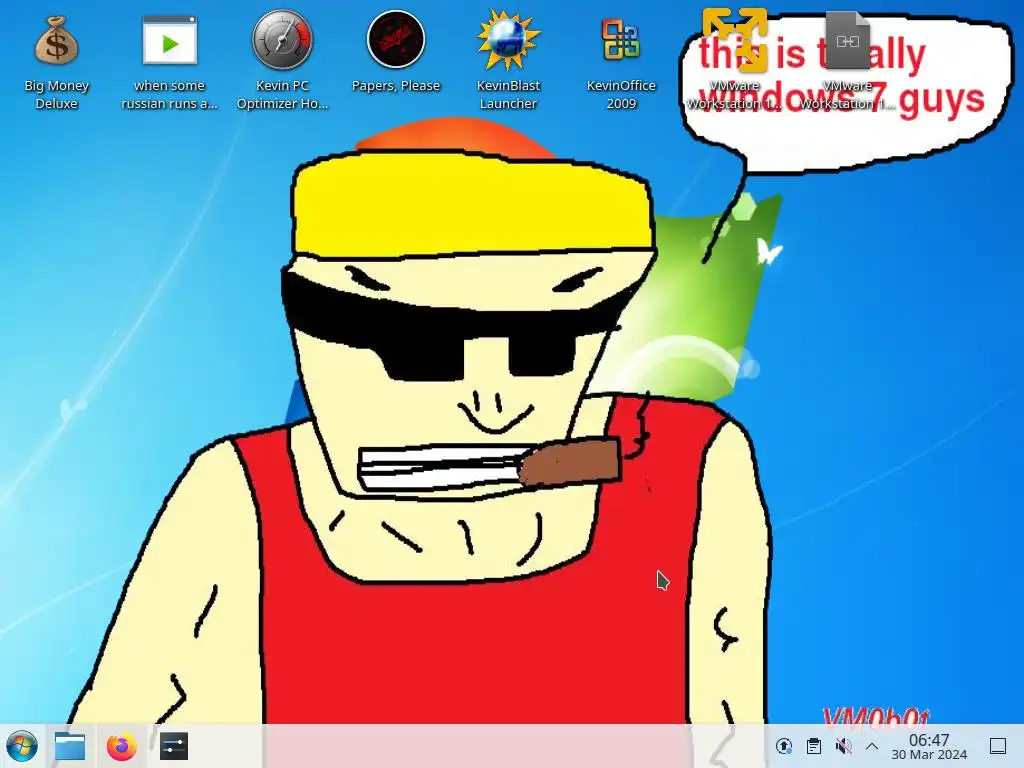Open the Papers, Please desktop shortcut
Screen dimensions: 1024x768
pos(396,52)
